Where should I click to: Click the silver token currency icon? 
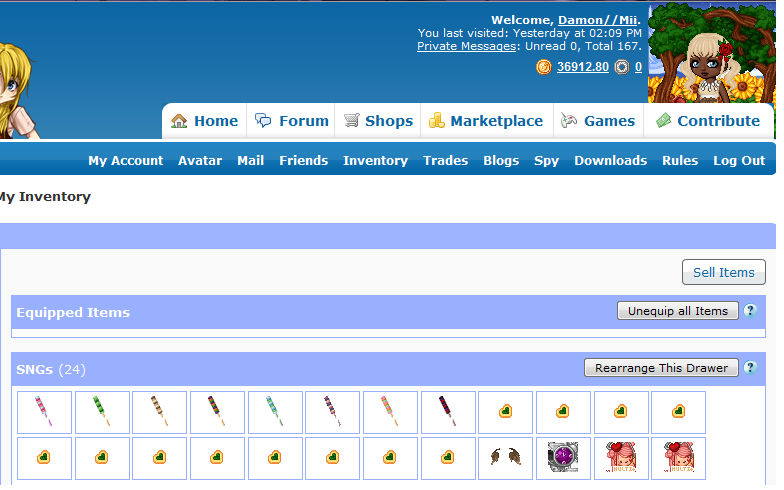[x=622, y=67]
